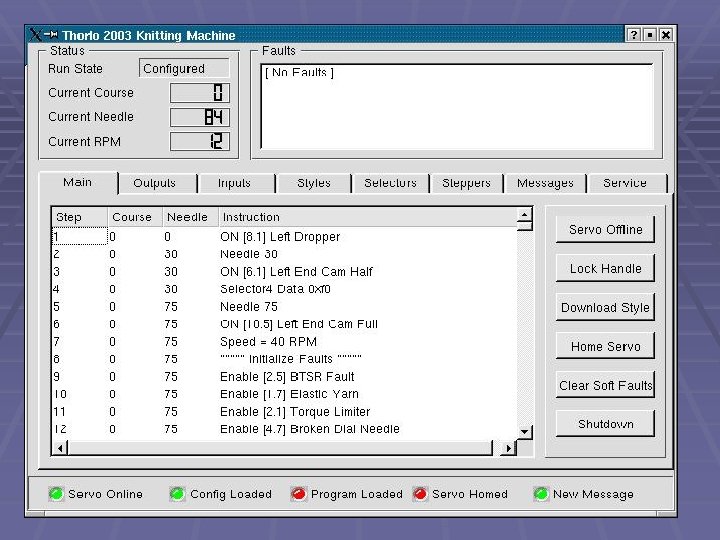This screenshot has height=540, width=720.
Task: Click the question mark help button
Action: [634, 34]
